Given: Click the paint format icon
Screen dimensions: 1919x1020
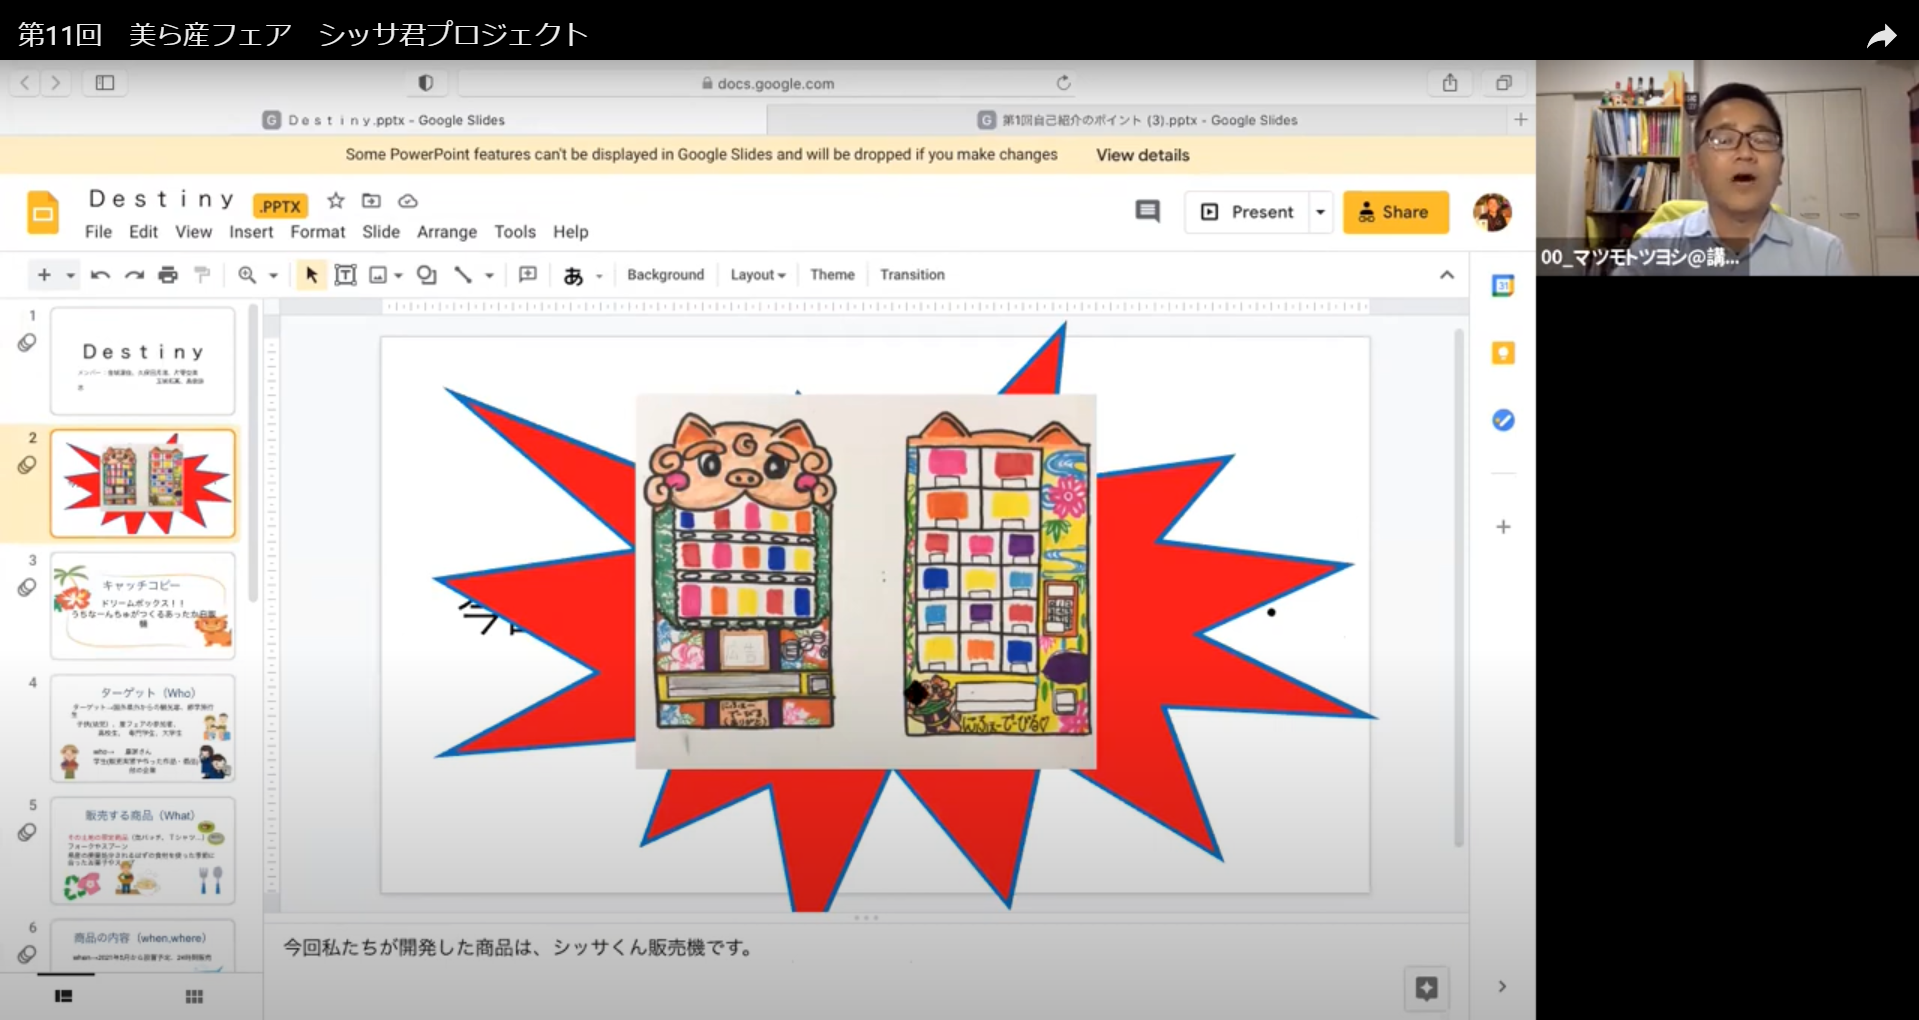Looking at the screenshot, I should 202,275.
